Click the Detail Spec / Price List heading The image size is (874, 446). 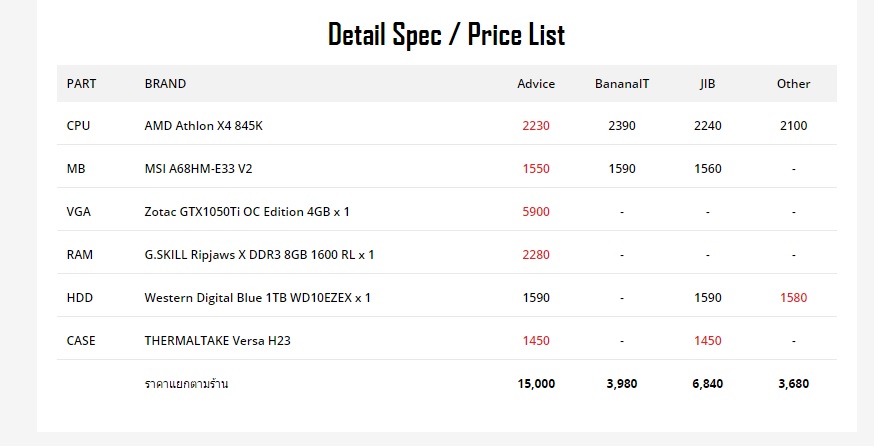[x=446, y=36]
